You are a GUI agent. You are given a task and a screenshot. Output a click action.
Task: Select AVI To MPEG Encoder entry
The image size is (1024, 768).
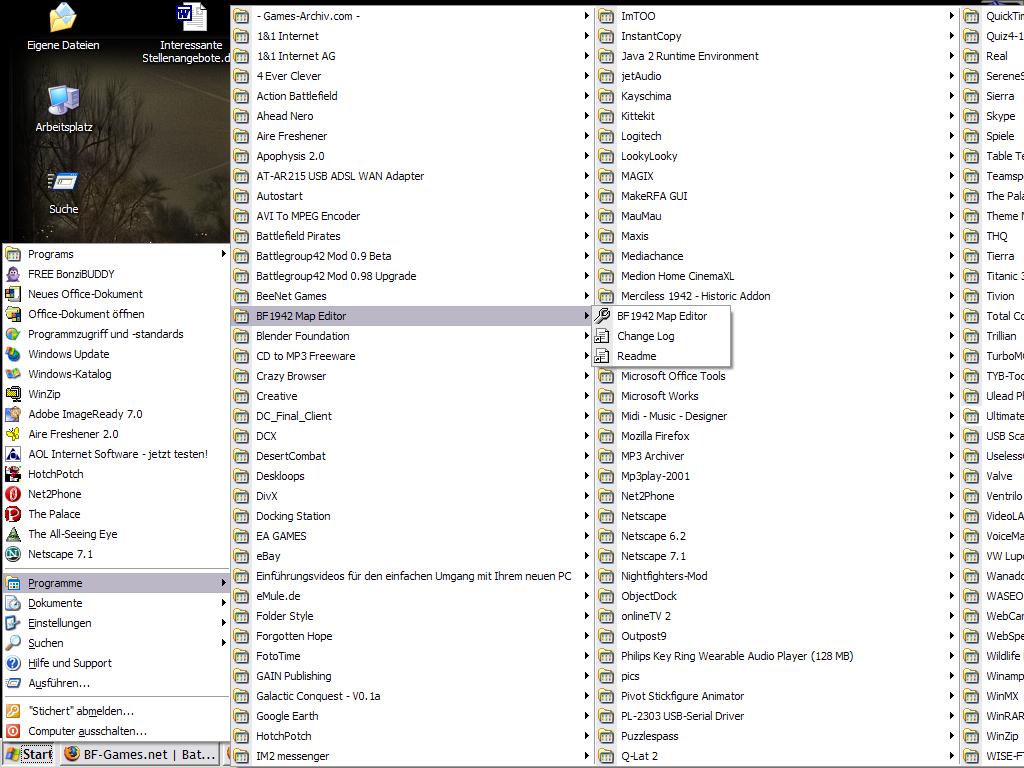coord(411,216)
